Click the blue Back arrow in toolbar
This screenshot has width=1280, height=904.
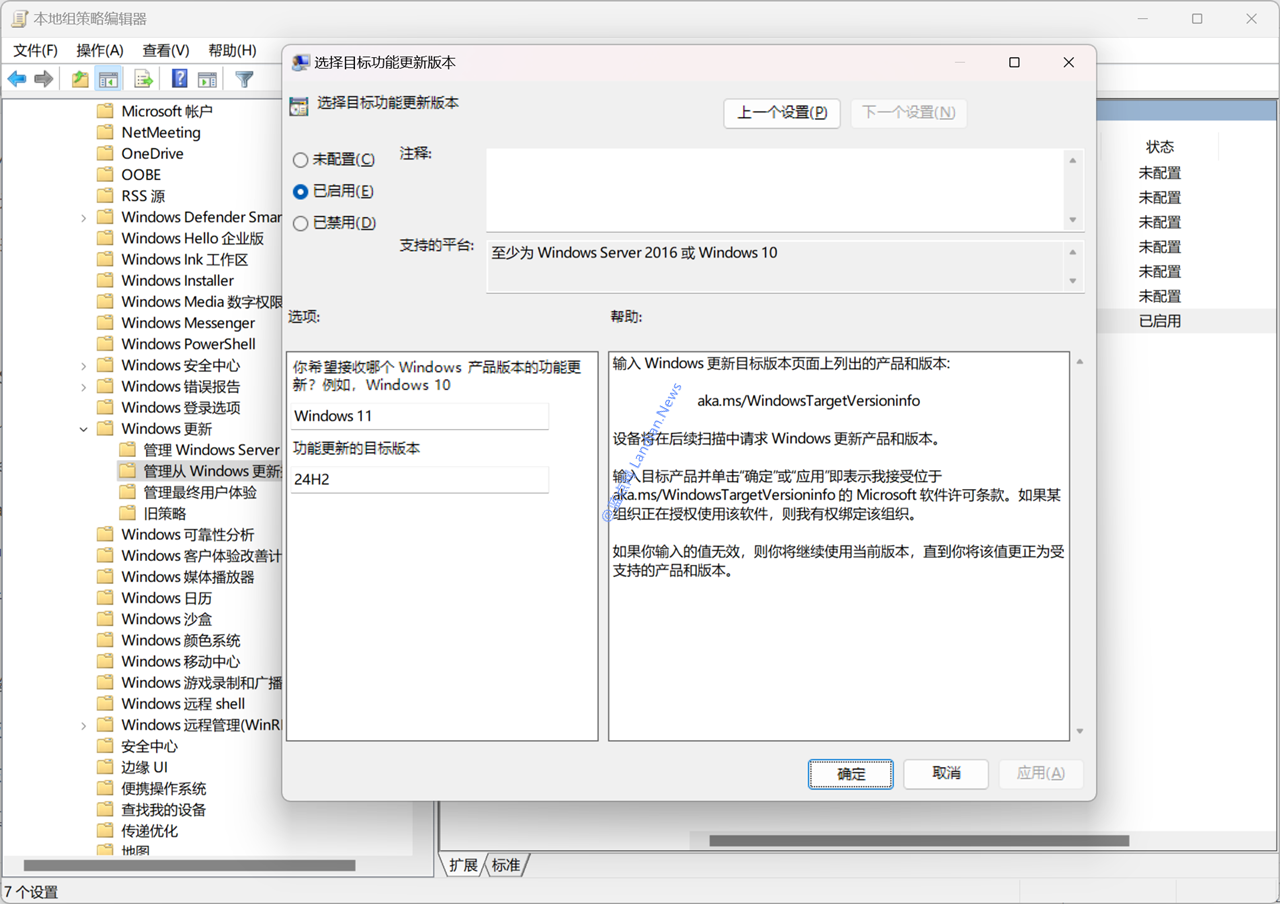(17, 79)
